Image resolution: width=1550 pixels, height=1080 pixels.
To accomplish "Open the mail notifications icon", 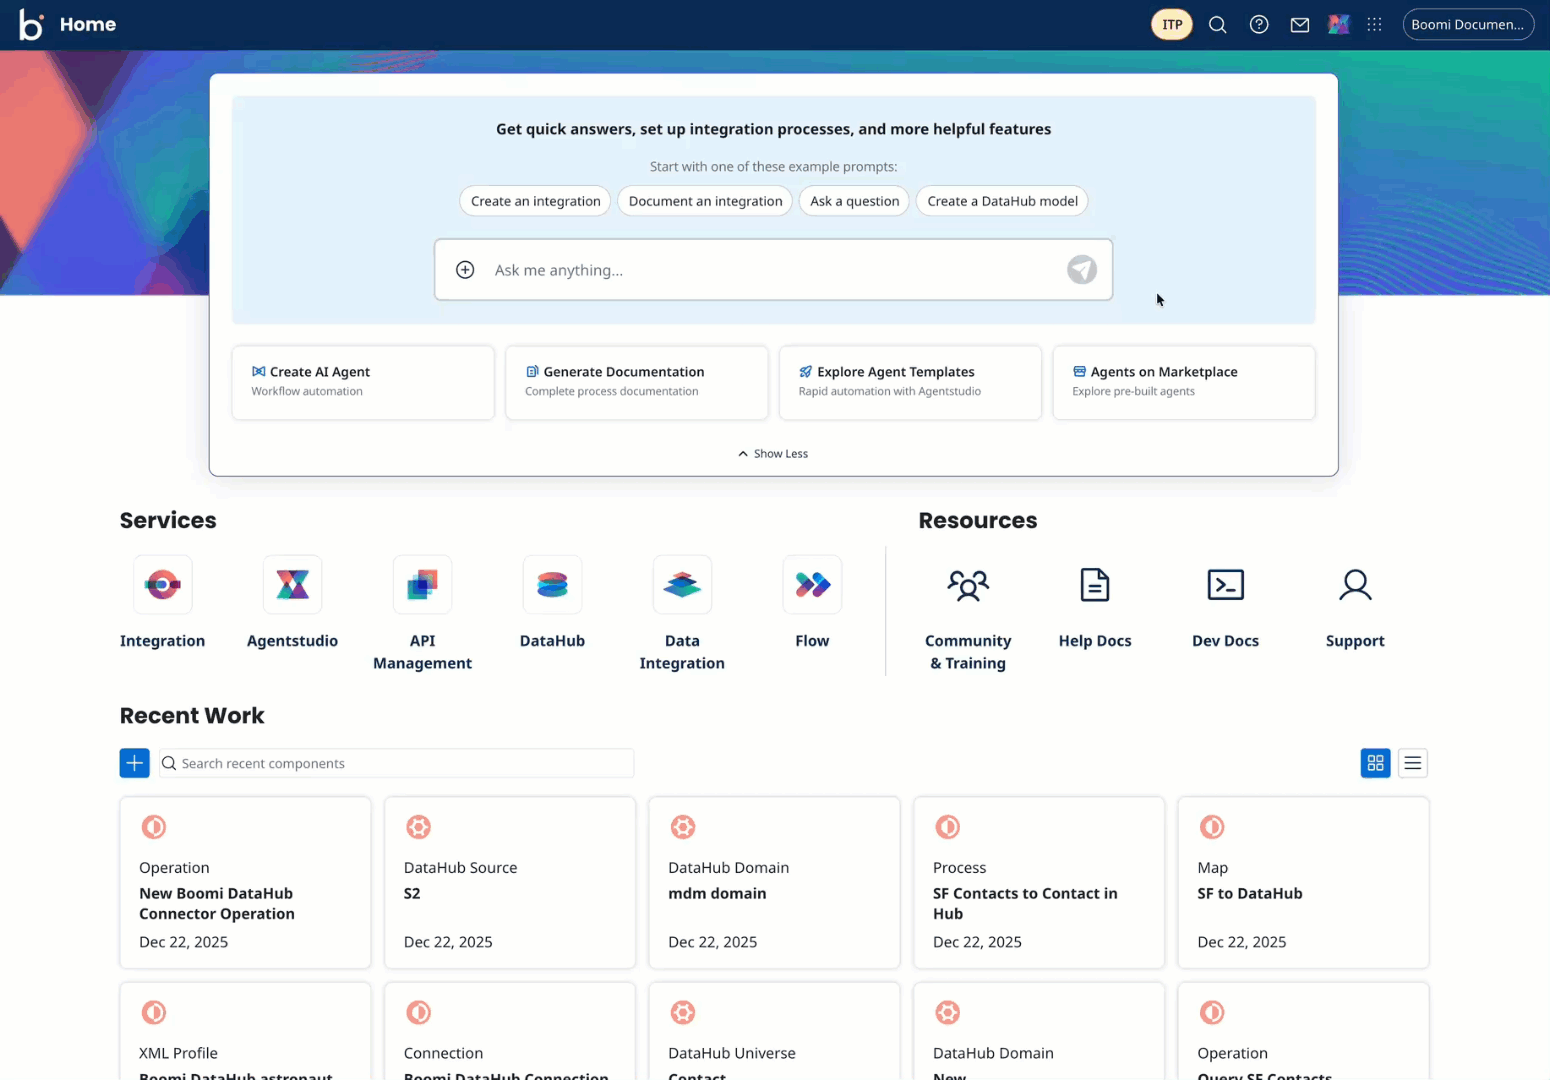I will click(1299, 24).
